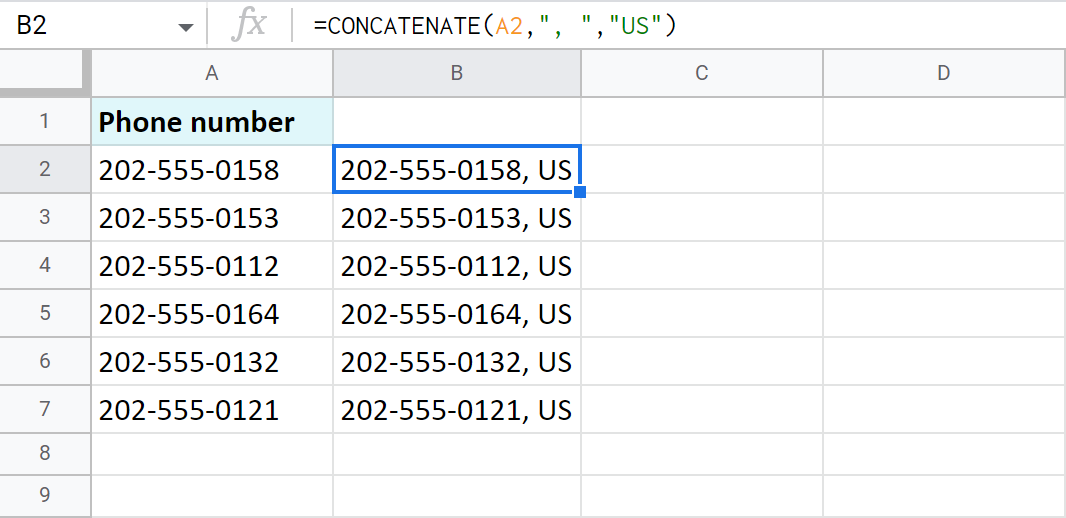Select cell showing 202-555-0153, US
The height and width of the screenshot is (518, 1066).
pos(457,217)
